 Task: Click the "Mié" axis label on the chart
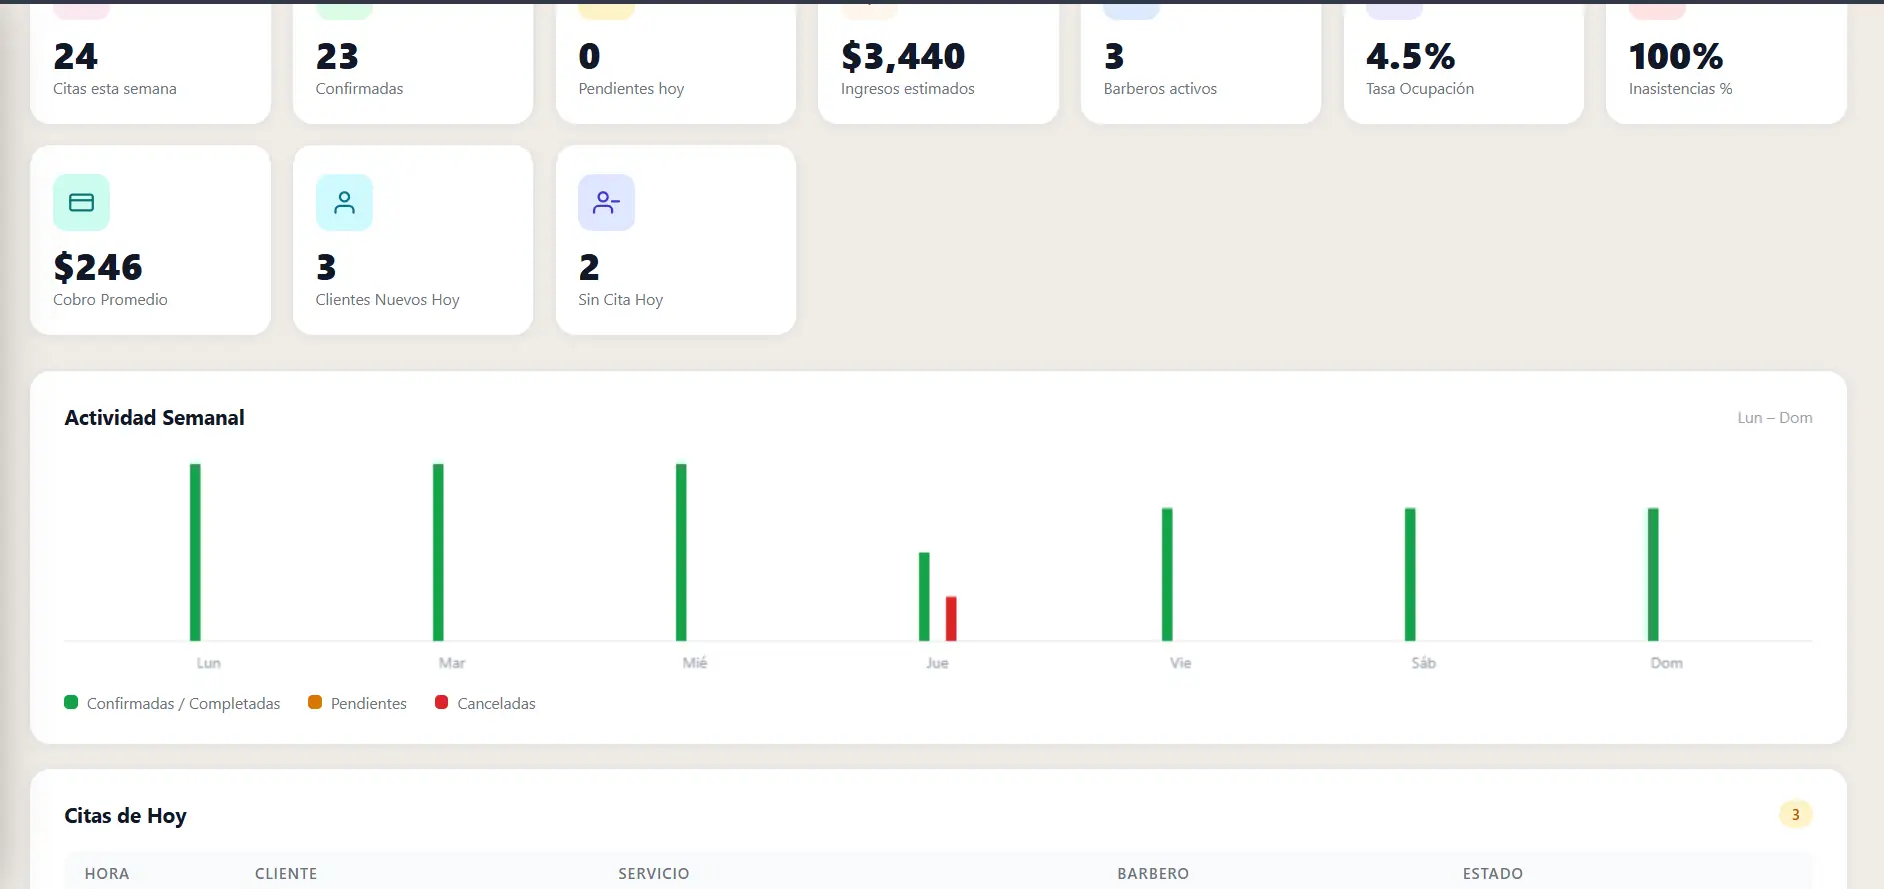click(695, 663)
